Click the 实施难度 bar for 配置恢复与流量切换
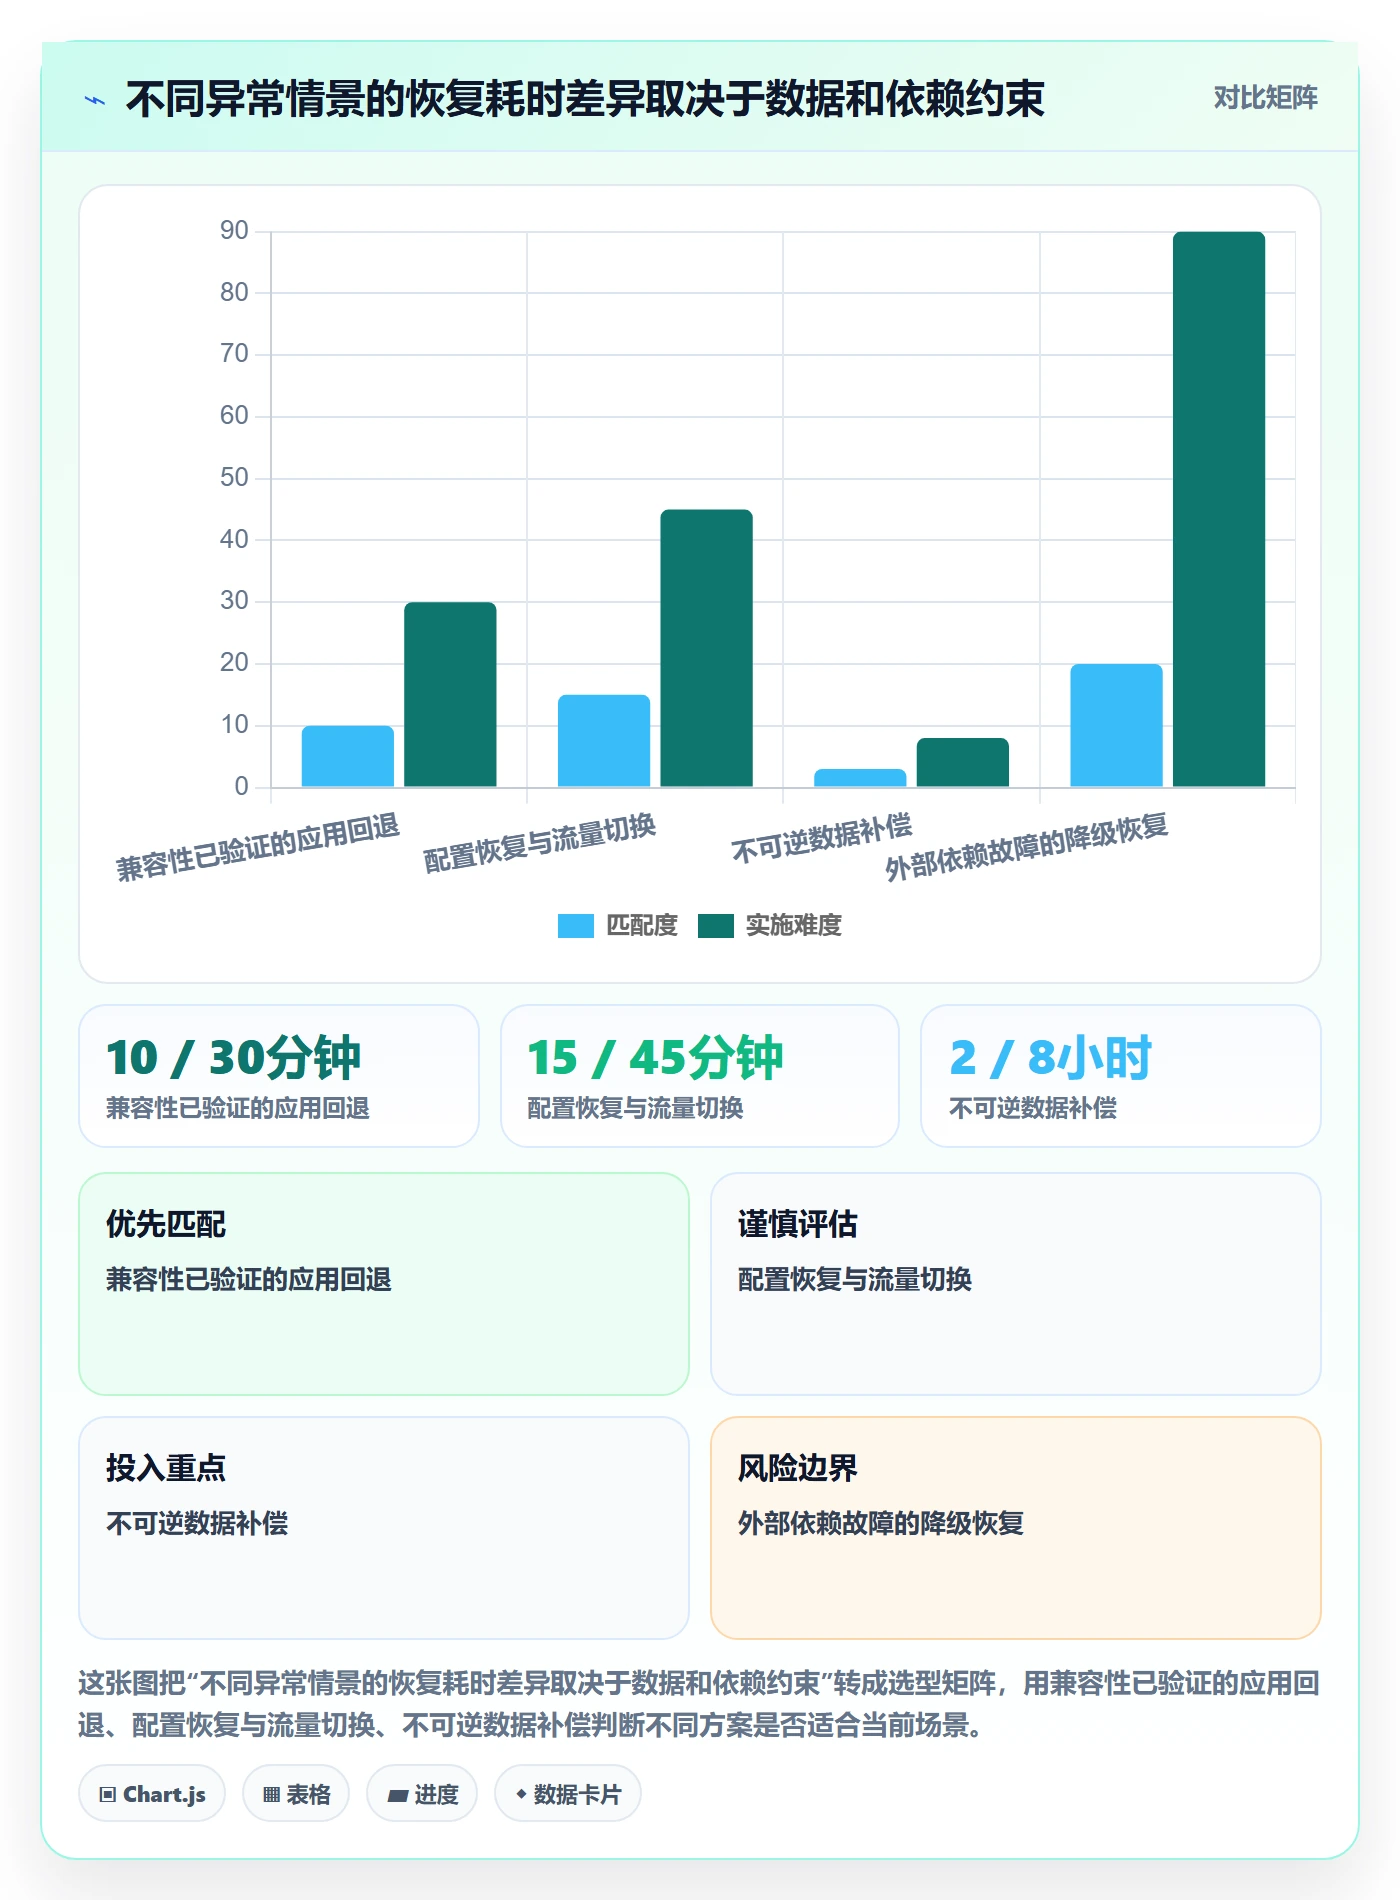Image resolution: width=1400 pixels, height=1900 pixels. (x=706, y=648)
